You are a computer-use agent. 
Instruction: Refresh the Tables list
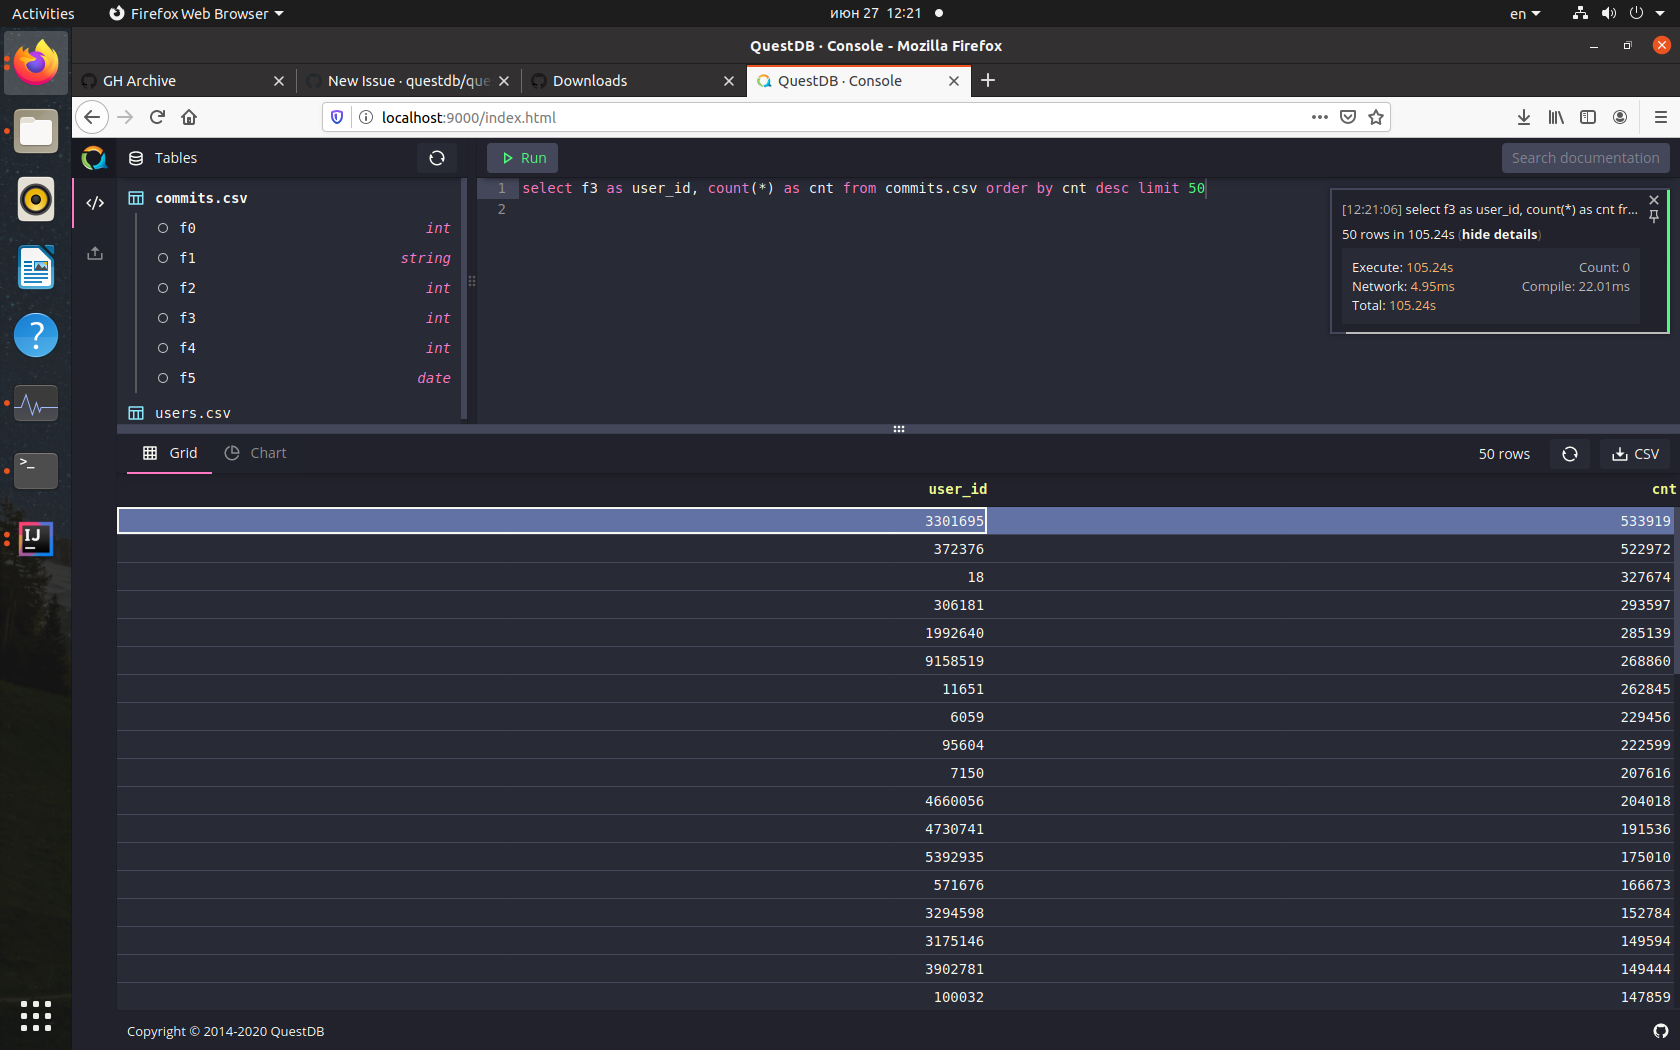tap(437, 158)
